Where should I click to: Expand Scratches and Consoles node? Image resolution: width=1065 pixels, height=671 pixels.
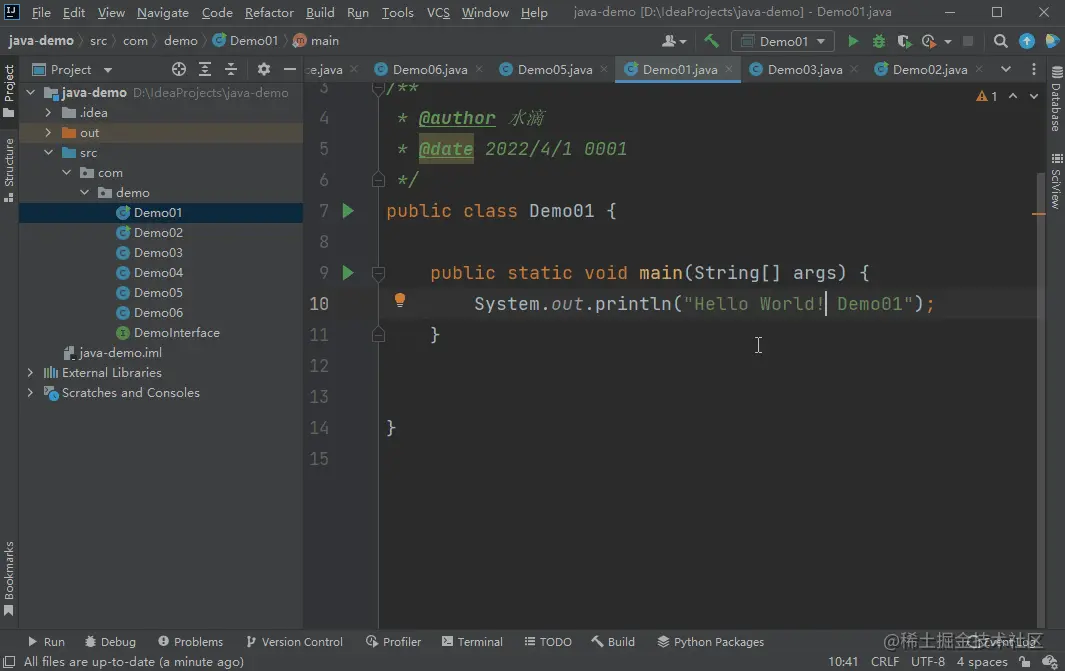pos(31,393)
